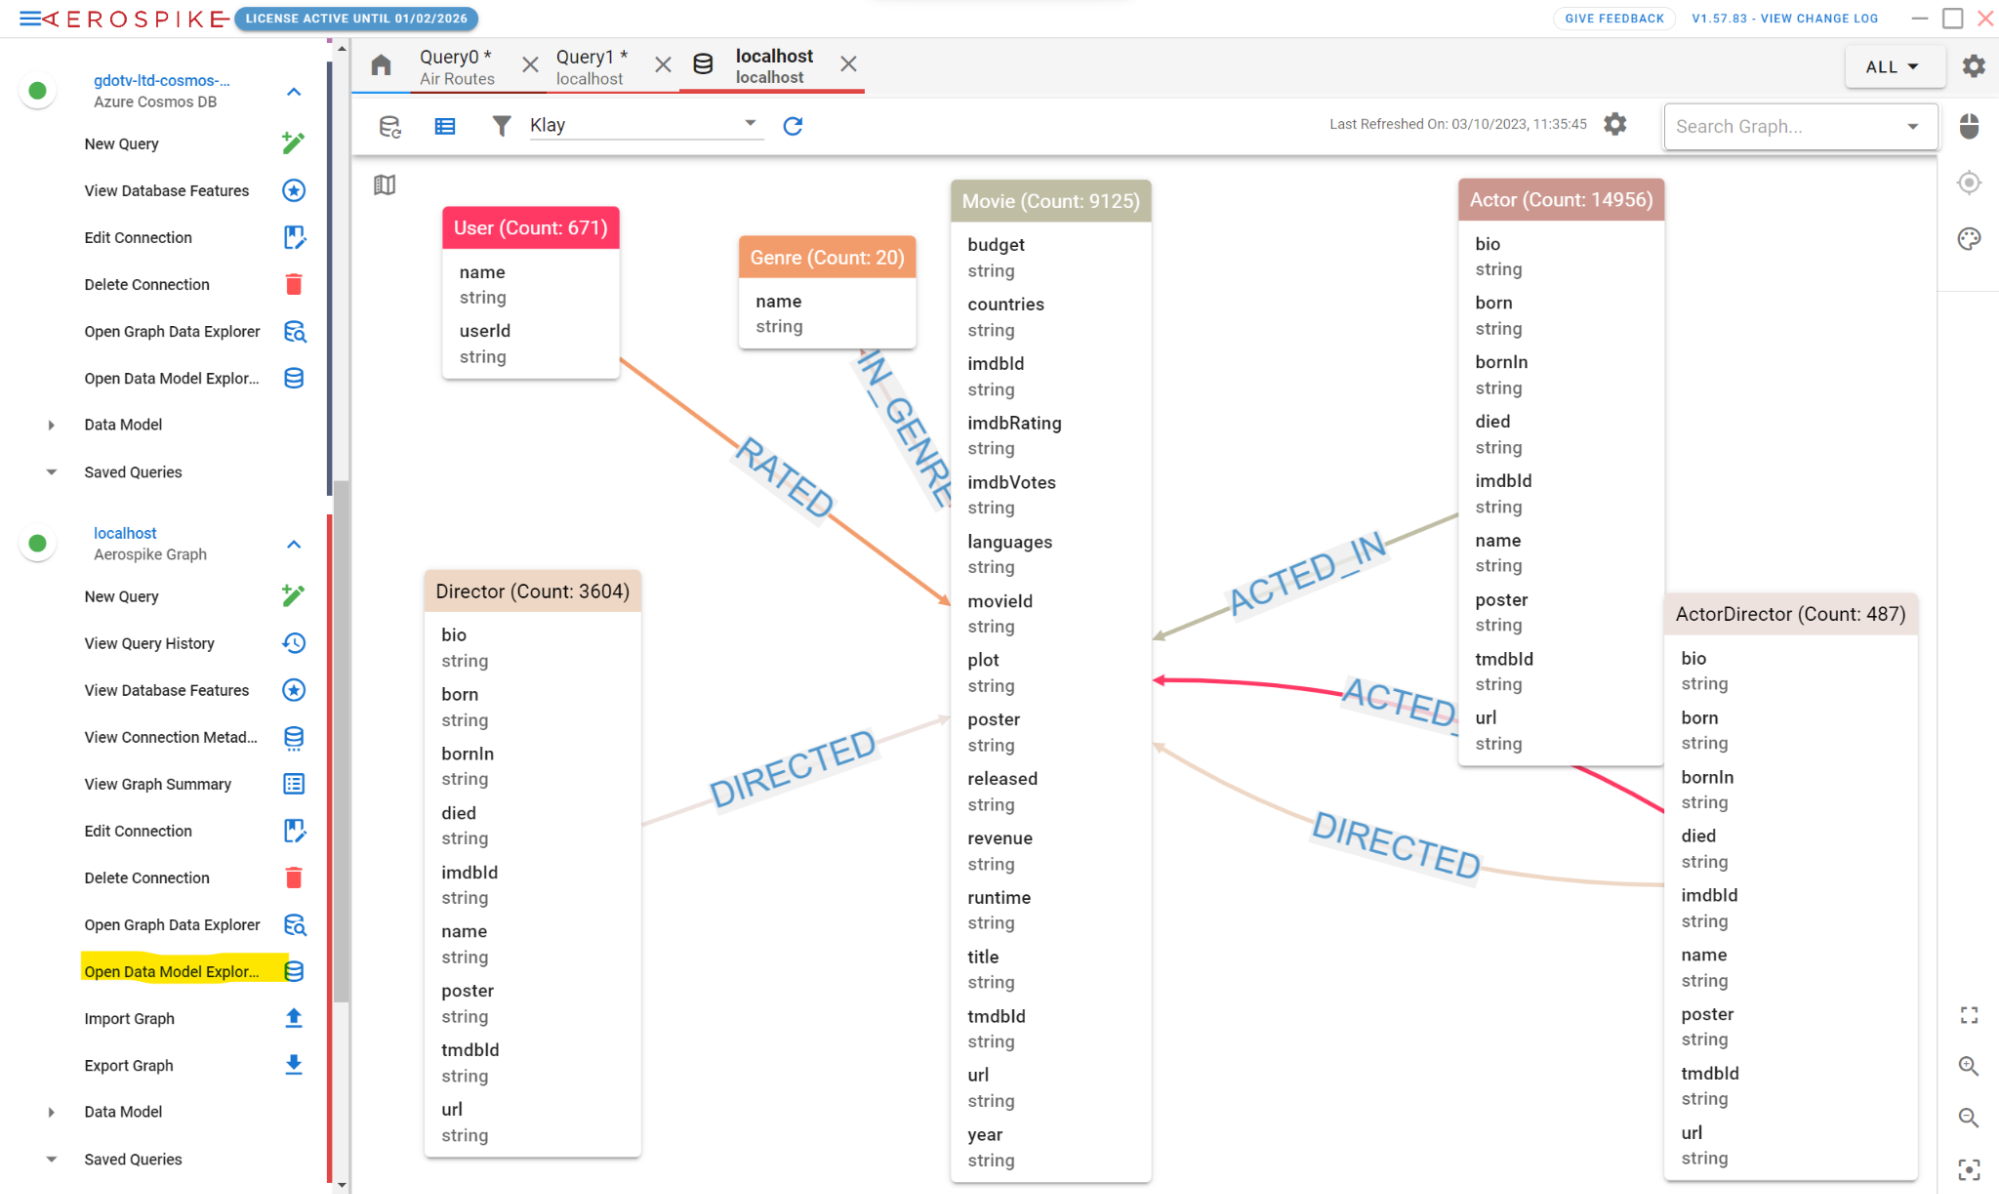The height and width of the screenshot is (1194, 1999).
Task: Click the sidebar vertical scrollbar
Action: 341,740
